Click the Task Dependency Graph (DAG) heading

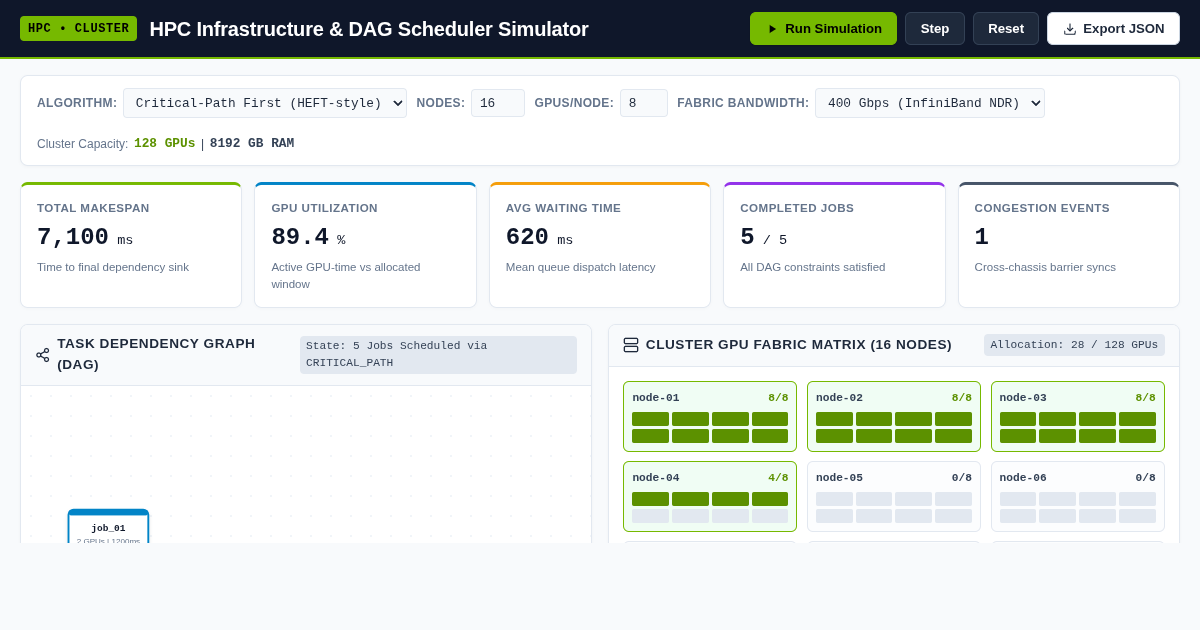(x=156, y=354)
